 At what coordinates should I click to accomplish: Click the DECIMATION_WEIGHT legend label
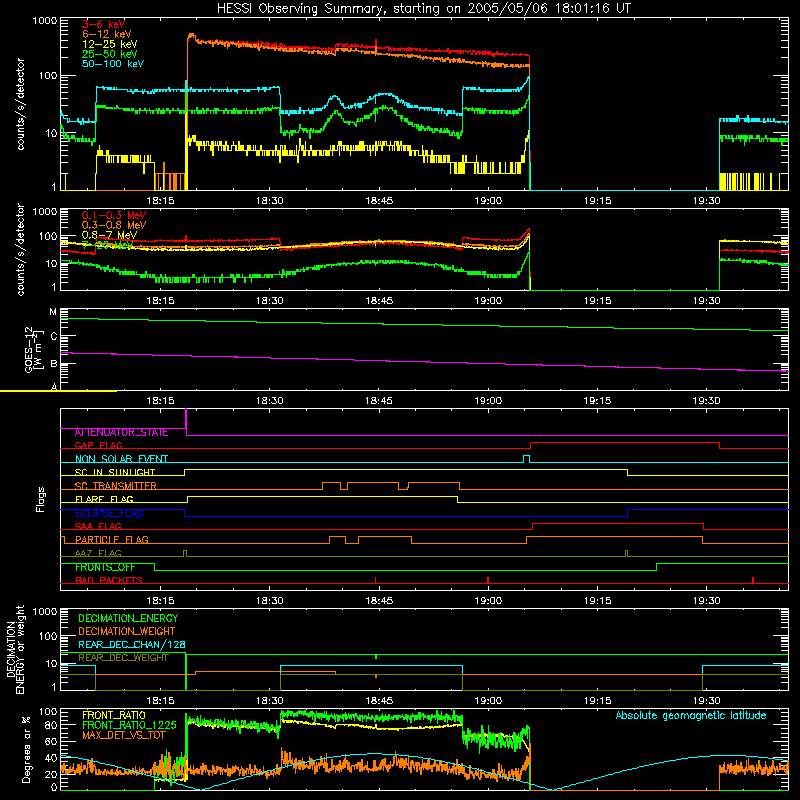pyautogui.click(x=127, y=632)
